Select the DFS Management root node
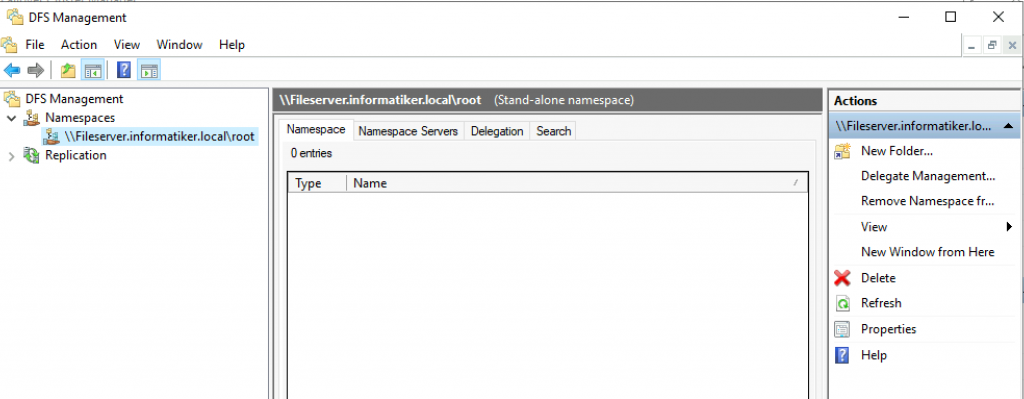1024x399 pixels. 74,99
